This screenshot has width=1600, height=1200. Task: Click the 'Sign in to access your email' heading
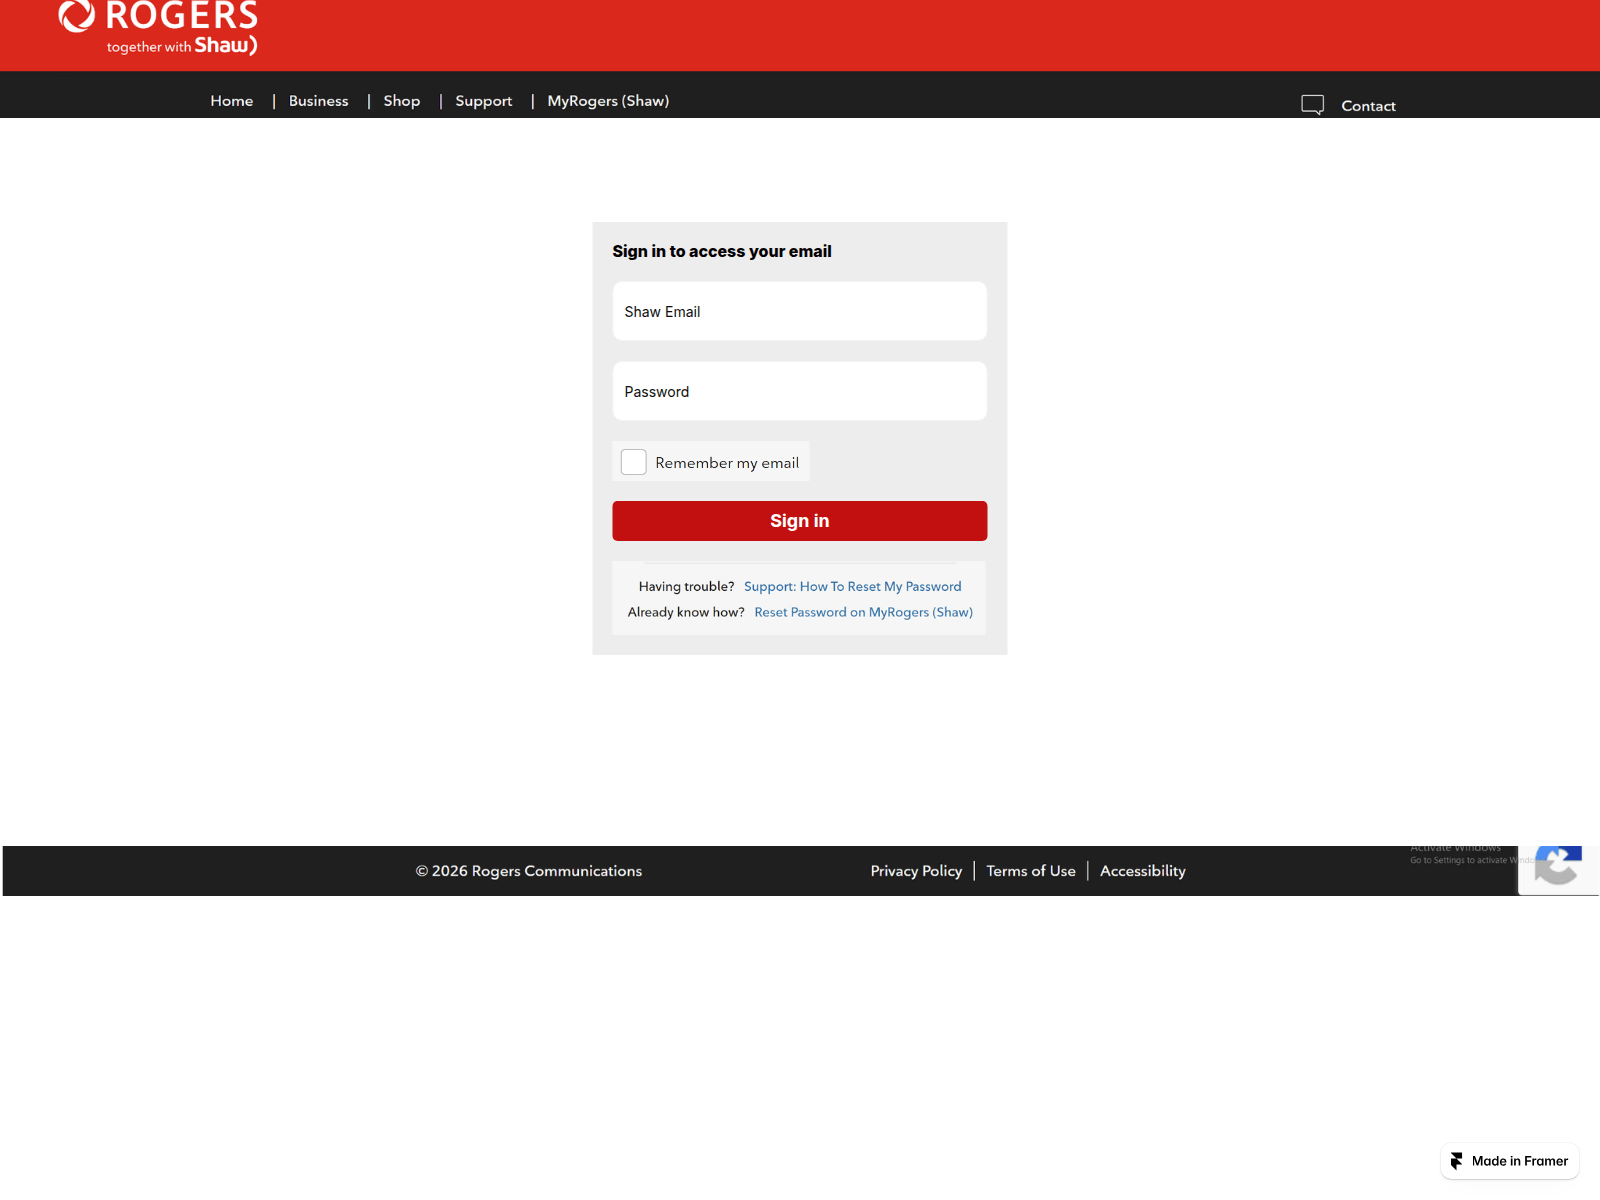click(x=722, y=251)
